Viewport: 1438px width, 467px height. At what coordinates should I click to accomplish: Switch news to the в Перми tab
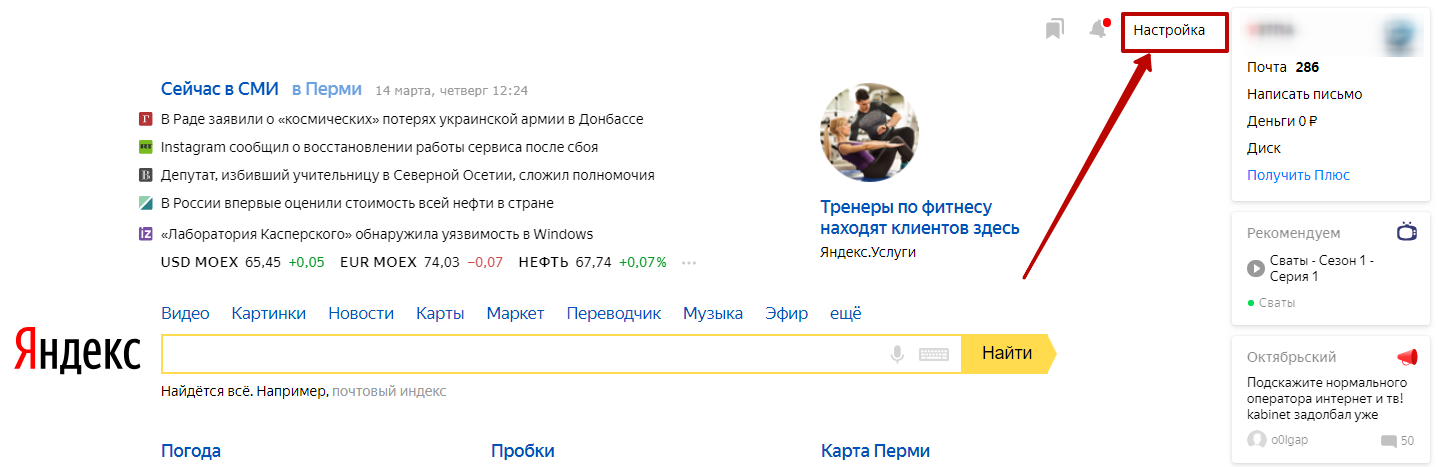[x=326, y=88]
